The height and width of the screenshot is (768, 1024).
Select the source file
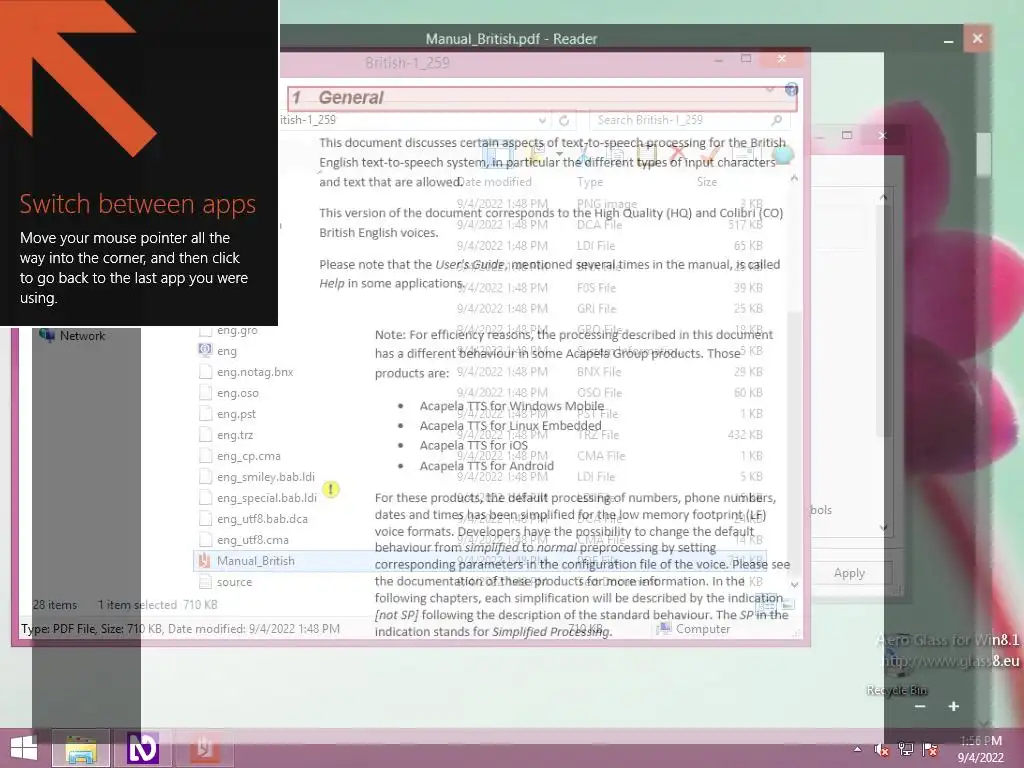point(234,582)
